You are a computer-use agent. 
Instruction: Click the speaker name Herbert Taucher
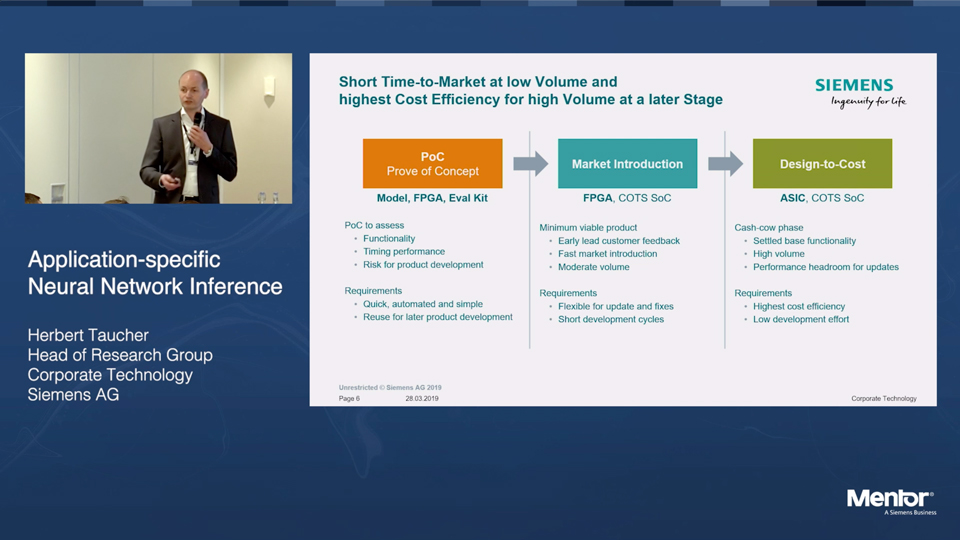[x=88, y=335]
